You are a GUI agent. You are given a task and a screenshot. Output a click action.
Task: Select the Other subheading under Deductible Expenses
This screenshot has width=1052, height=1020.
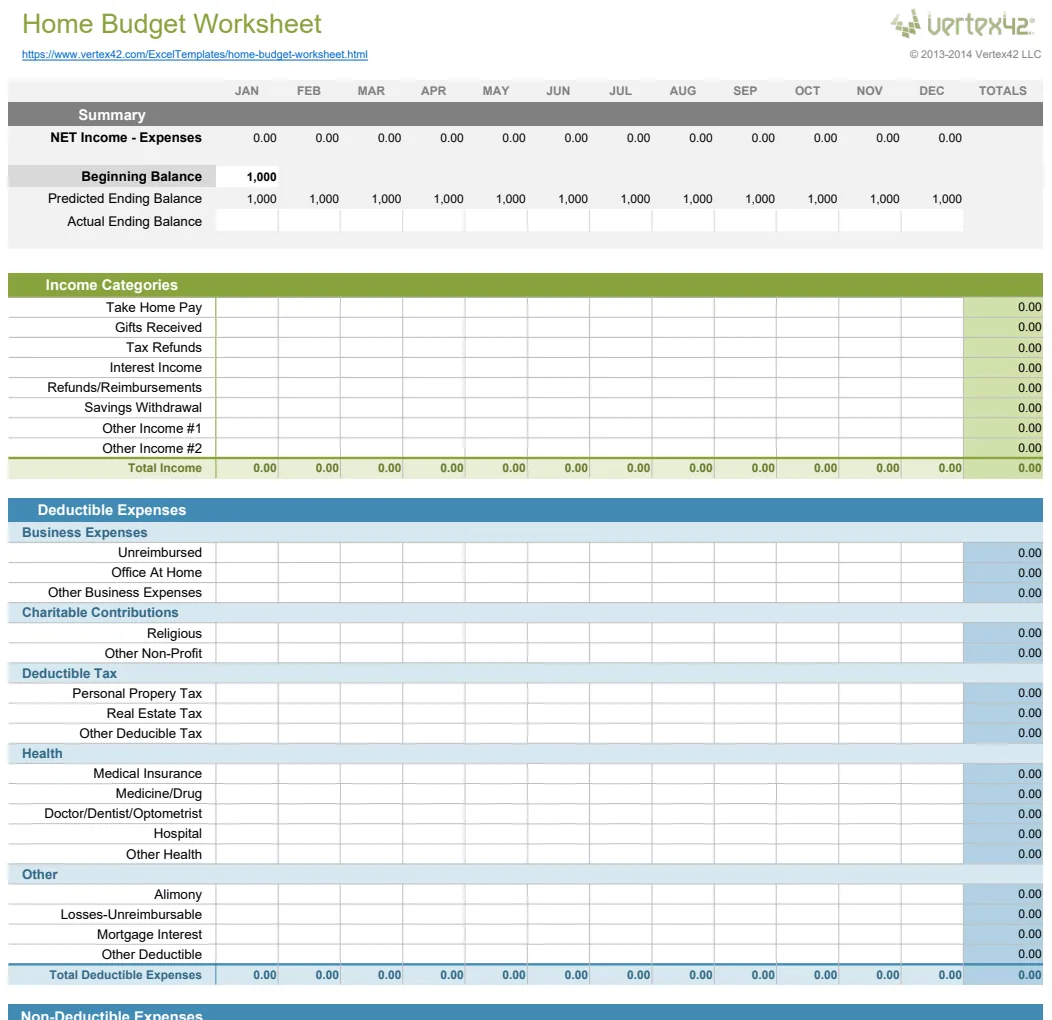40,874
